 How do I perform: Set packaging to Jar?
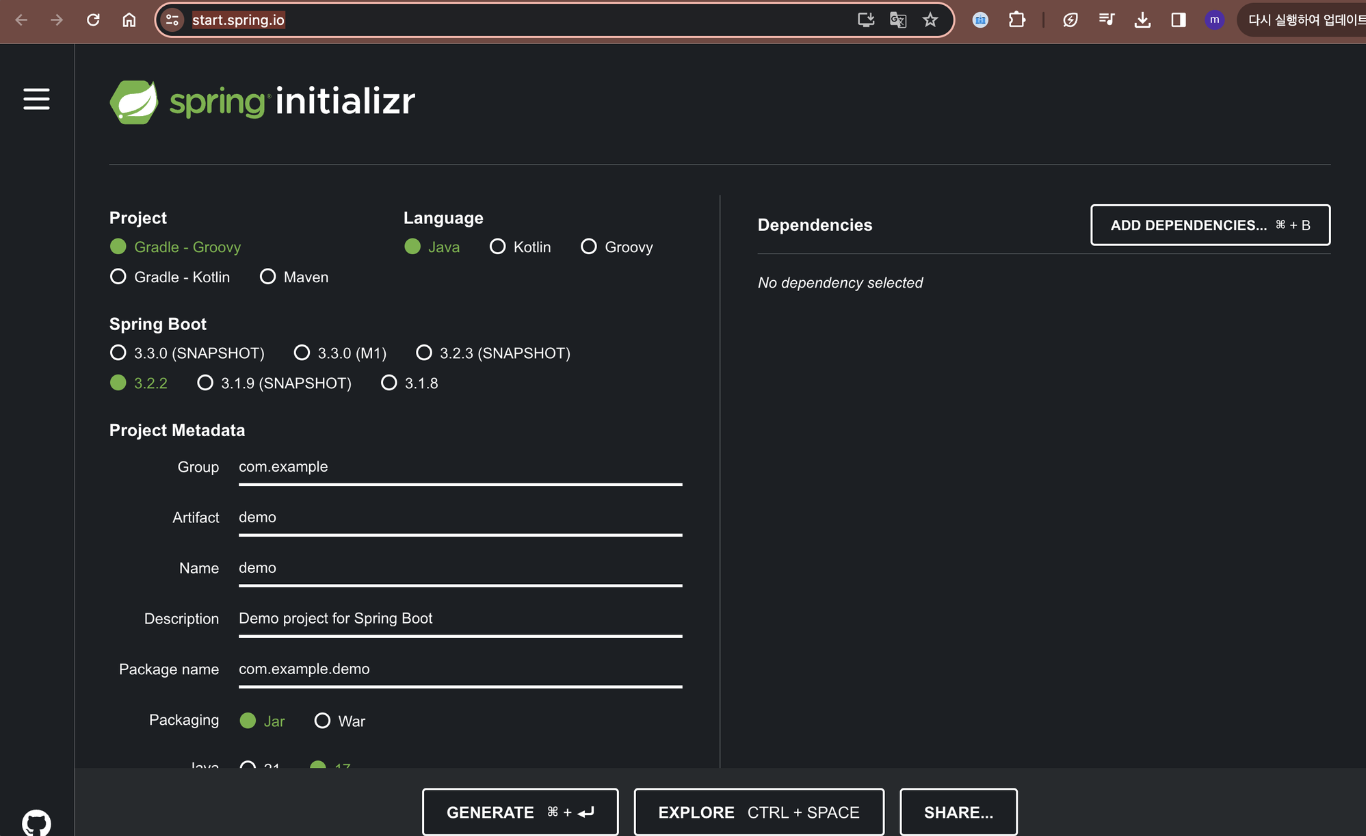coord(262,721)
